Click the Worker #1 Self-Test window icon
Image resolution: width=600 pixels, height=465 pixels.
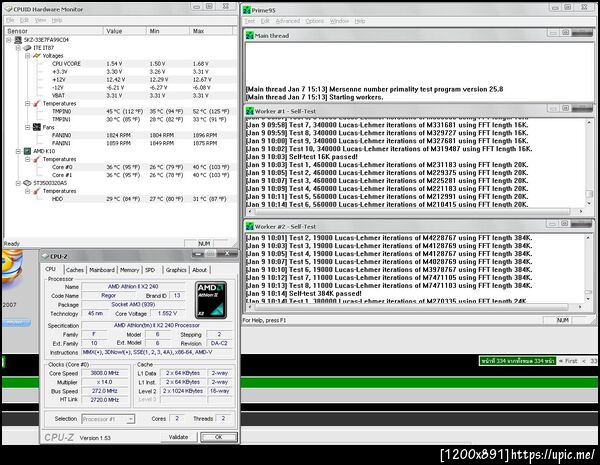(249, 111)
